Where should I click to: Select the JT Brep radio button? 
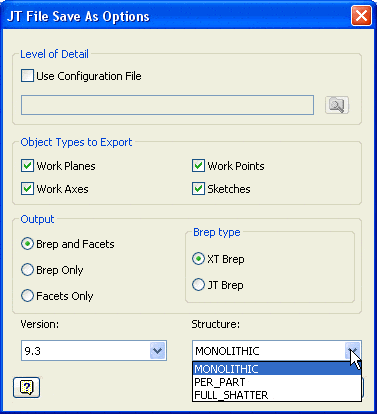tap(198, 285)
